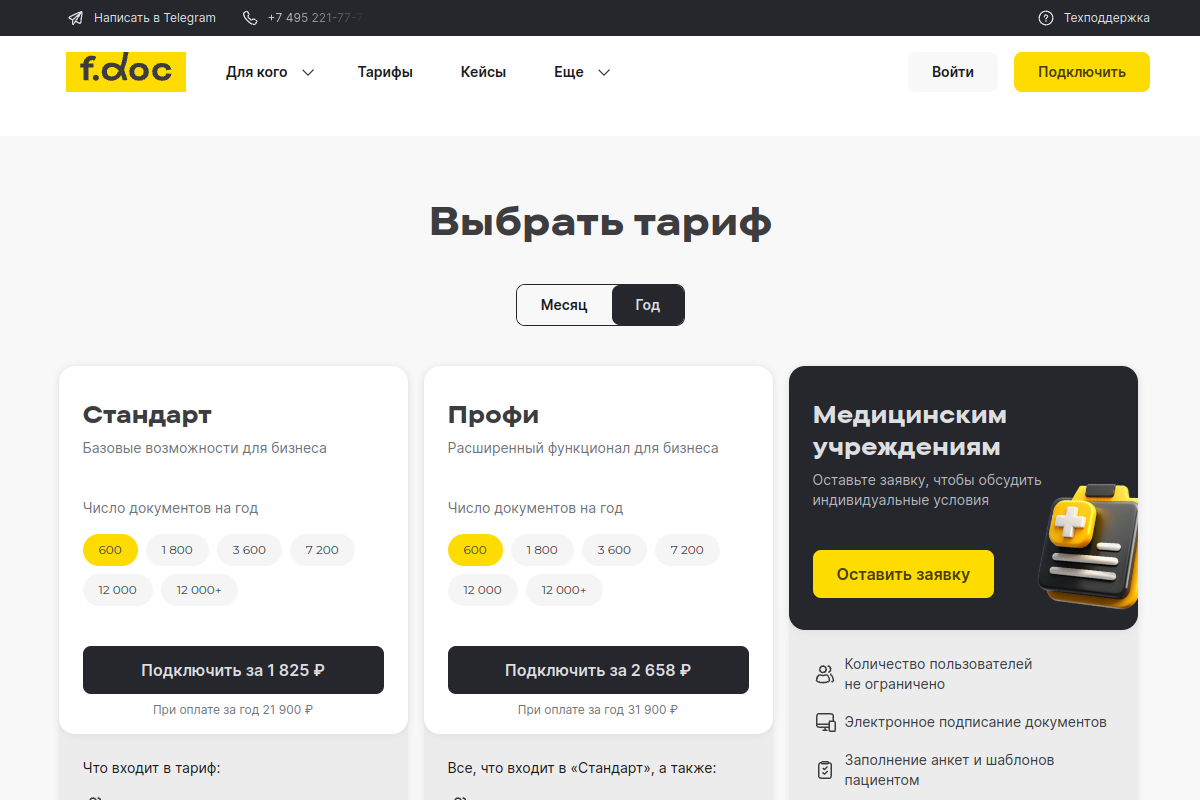Screen dimensions: 1200x800
Task: Click the 3D medical clipboard illustration
Action: [x=1088, y=545]
